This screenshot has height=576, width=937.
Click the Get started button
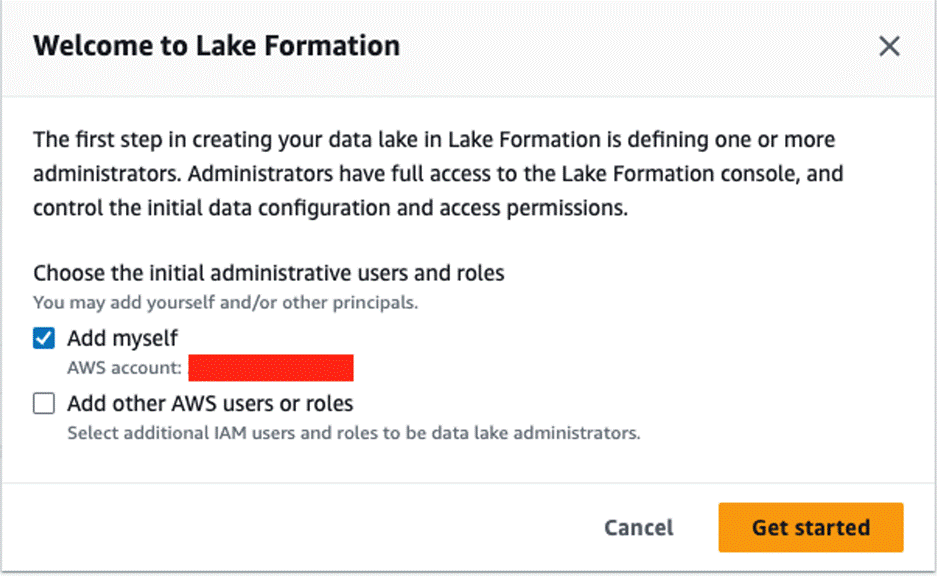810,527
